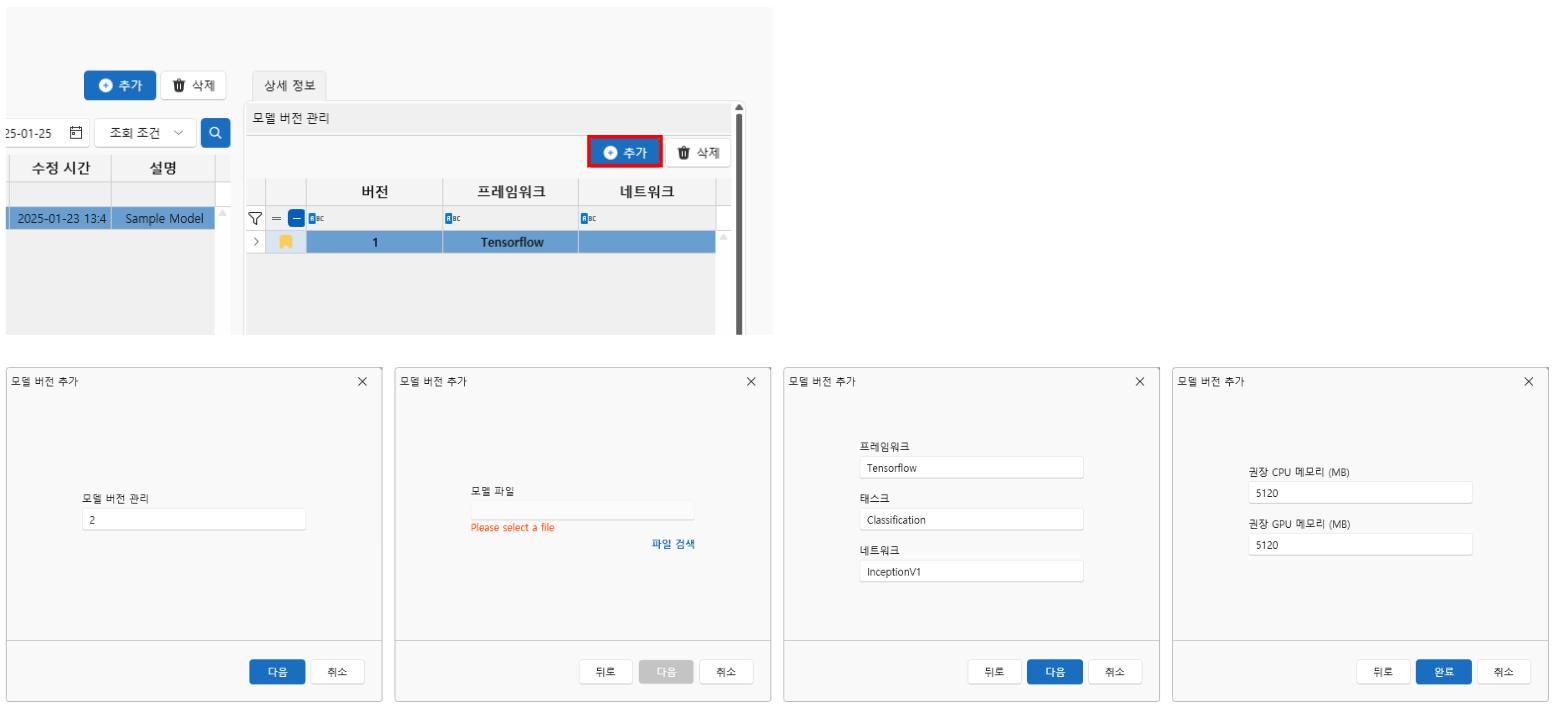Switch to the 상세 정보 tab
The height and width of the screenshot is (714, 1563).
(x=289, y=86)
